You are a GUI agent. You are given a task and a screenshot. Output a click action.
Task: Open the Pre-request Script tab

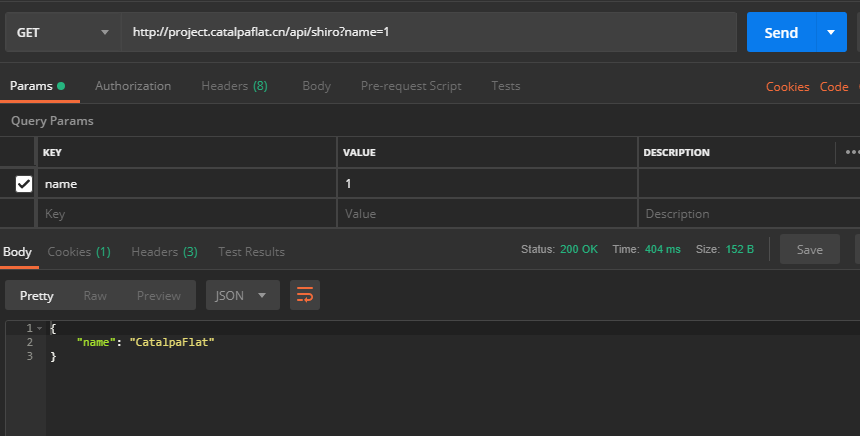[x=411, y=86]
